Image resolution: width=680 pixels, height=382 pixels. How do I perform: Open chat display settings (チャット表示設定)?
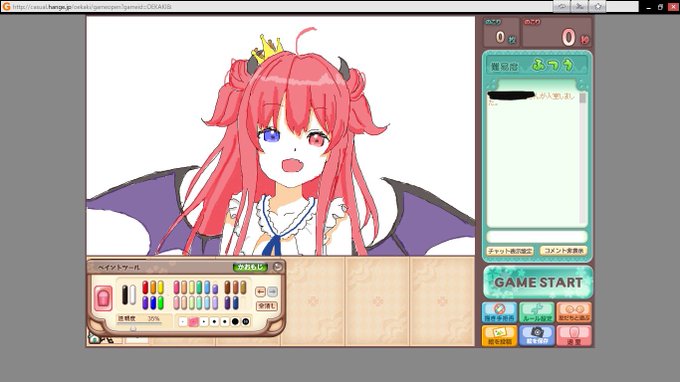pos(510,251)
